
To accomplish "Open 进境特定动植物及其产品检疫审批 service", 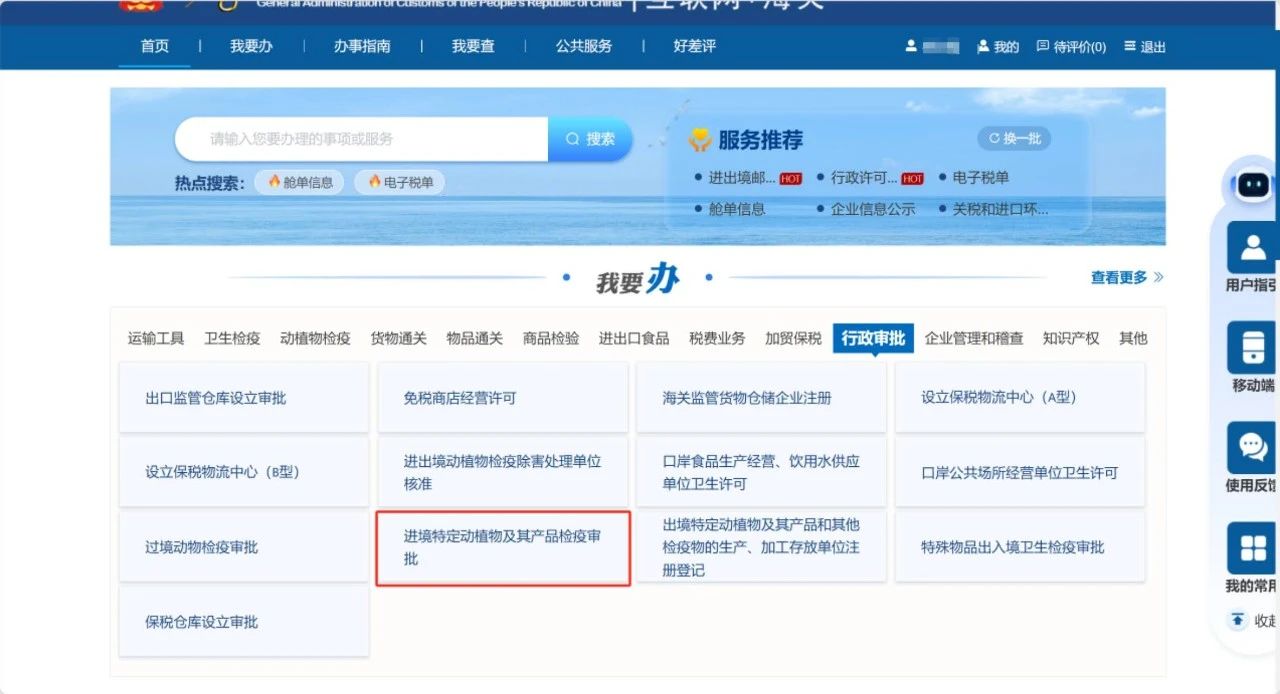I will [x=502, y=548].
